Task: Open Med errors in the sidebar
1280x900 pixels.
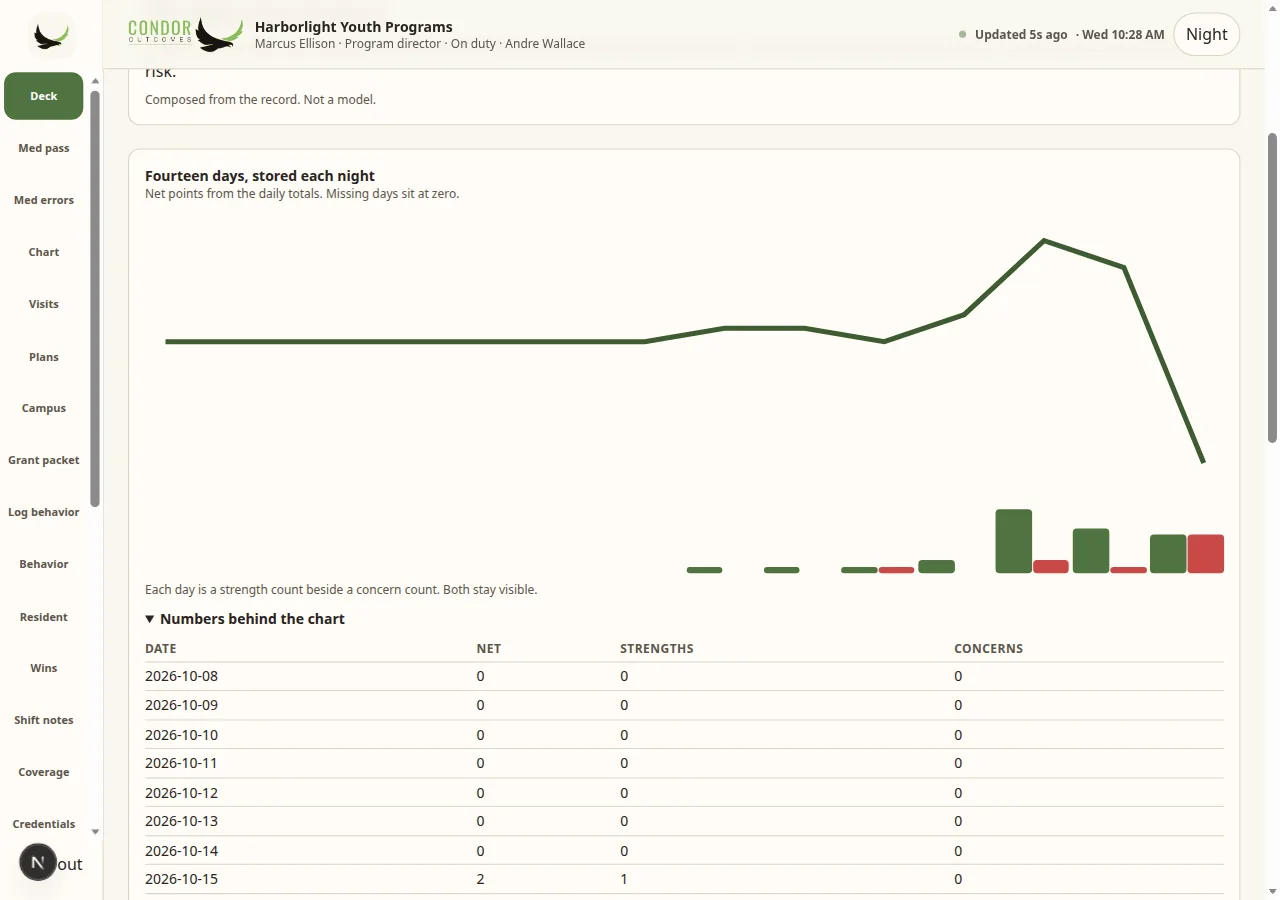Action: pyautogui.click(x=44, y=200)
